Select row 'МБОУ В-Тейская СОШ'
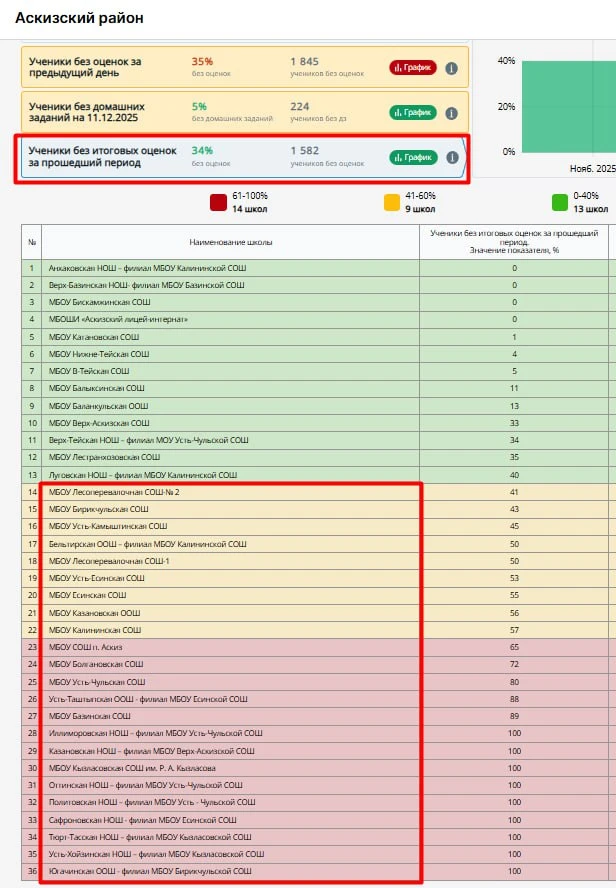The image size is (616, 888). (315, 371)
